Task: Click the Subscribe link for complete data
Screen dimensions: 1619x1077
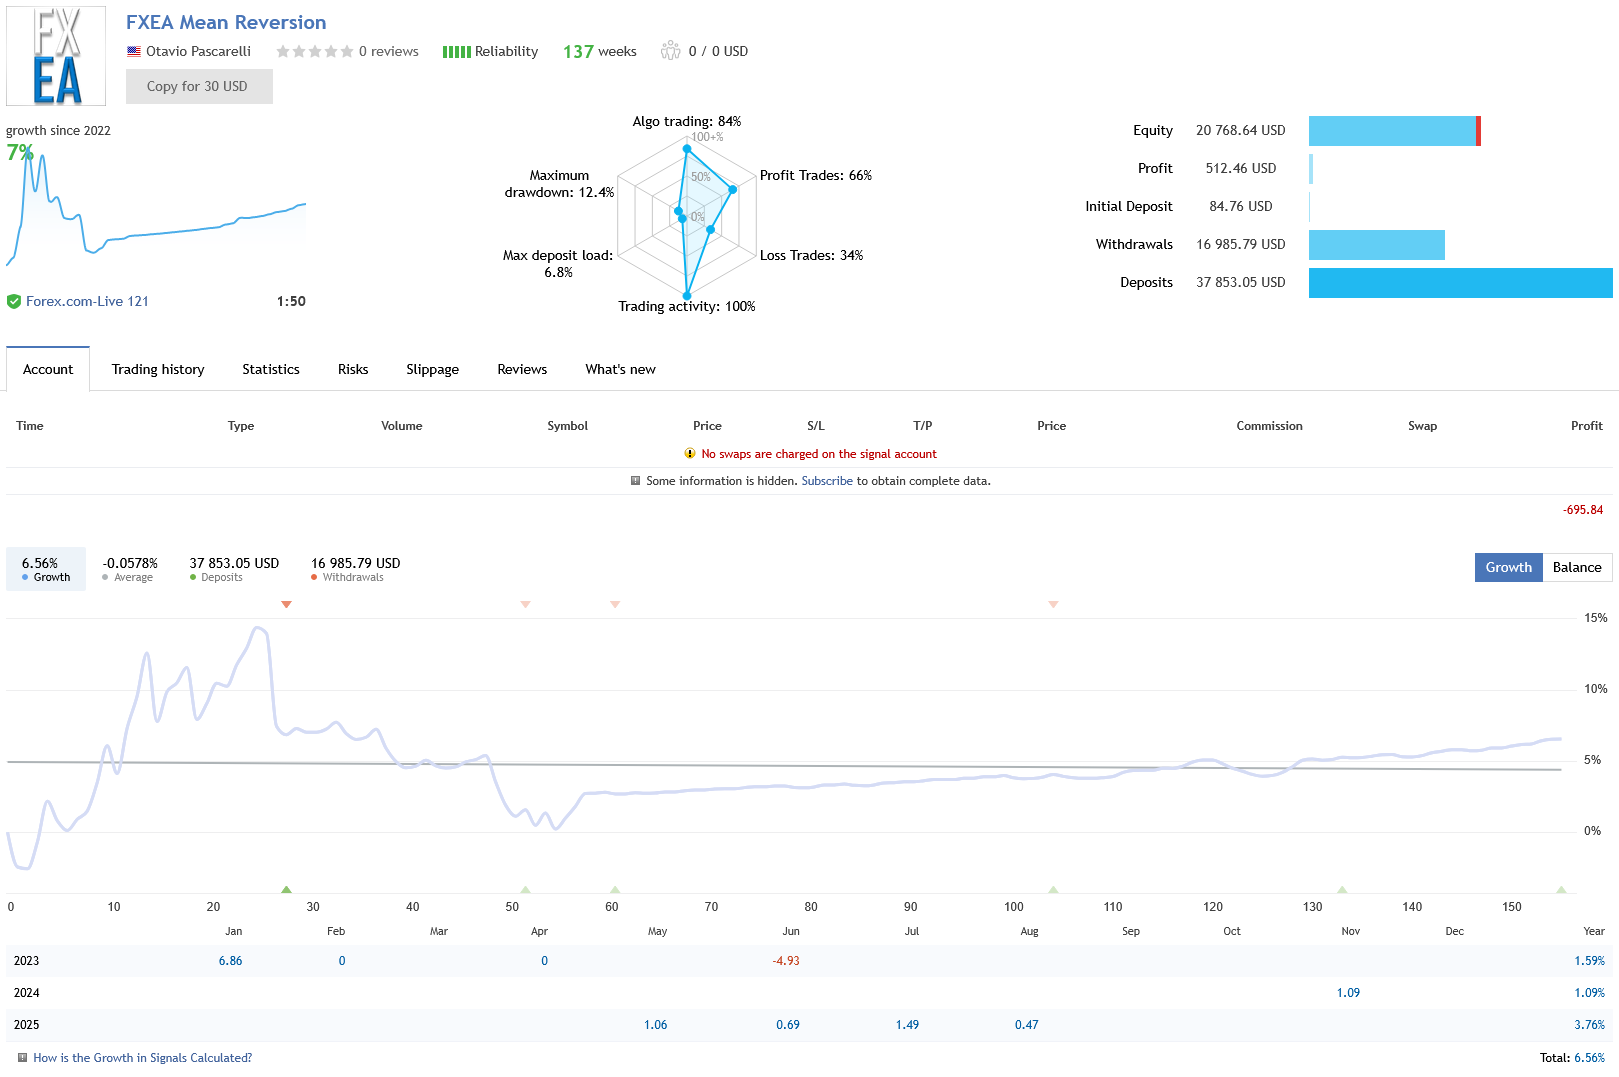Action: click(827, 481)
